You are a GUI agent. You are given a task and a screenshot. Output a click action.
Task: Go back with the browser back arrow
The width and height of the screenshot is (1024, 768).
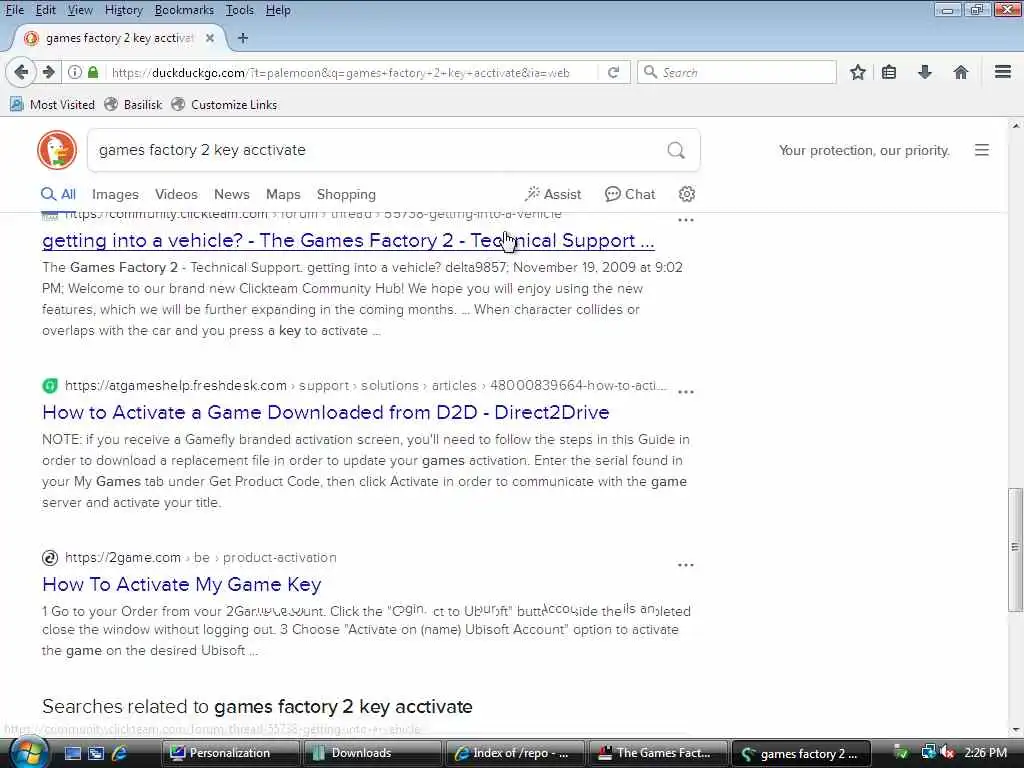pos(21,72)
